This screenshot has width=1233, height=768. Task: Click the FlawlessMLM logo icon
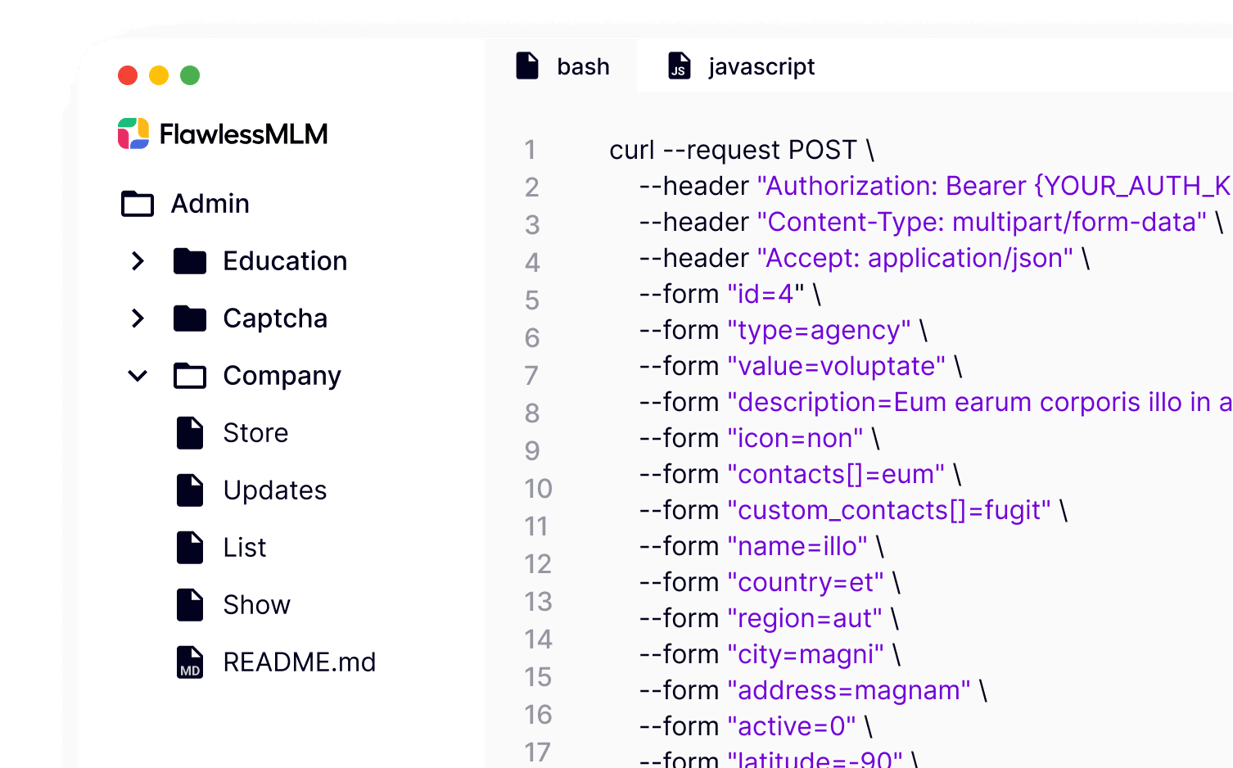(x=133, y=133)
